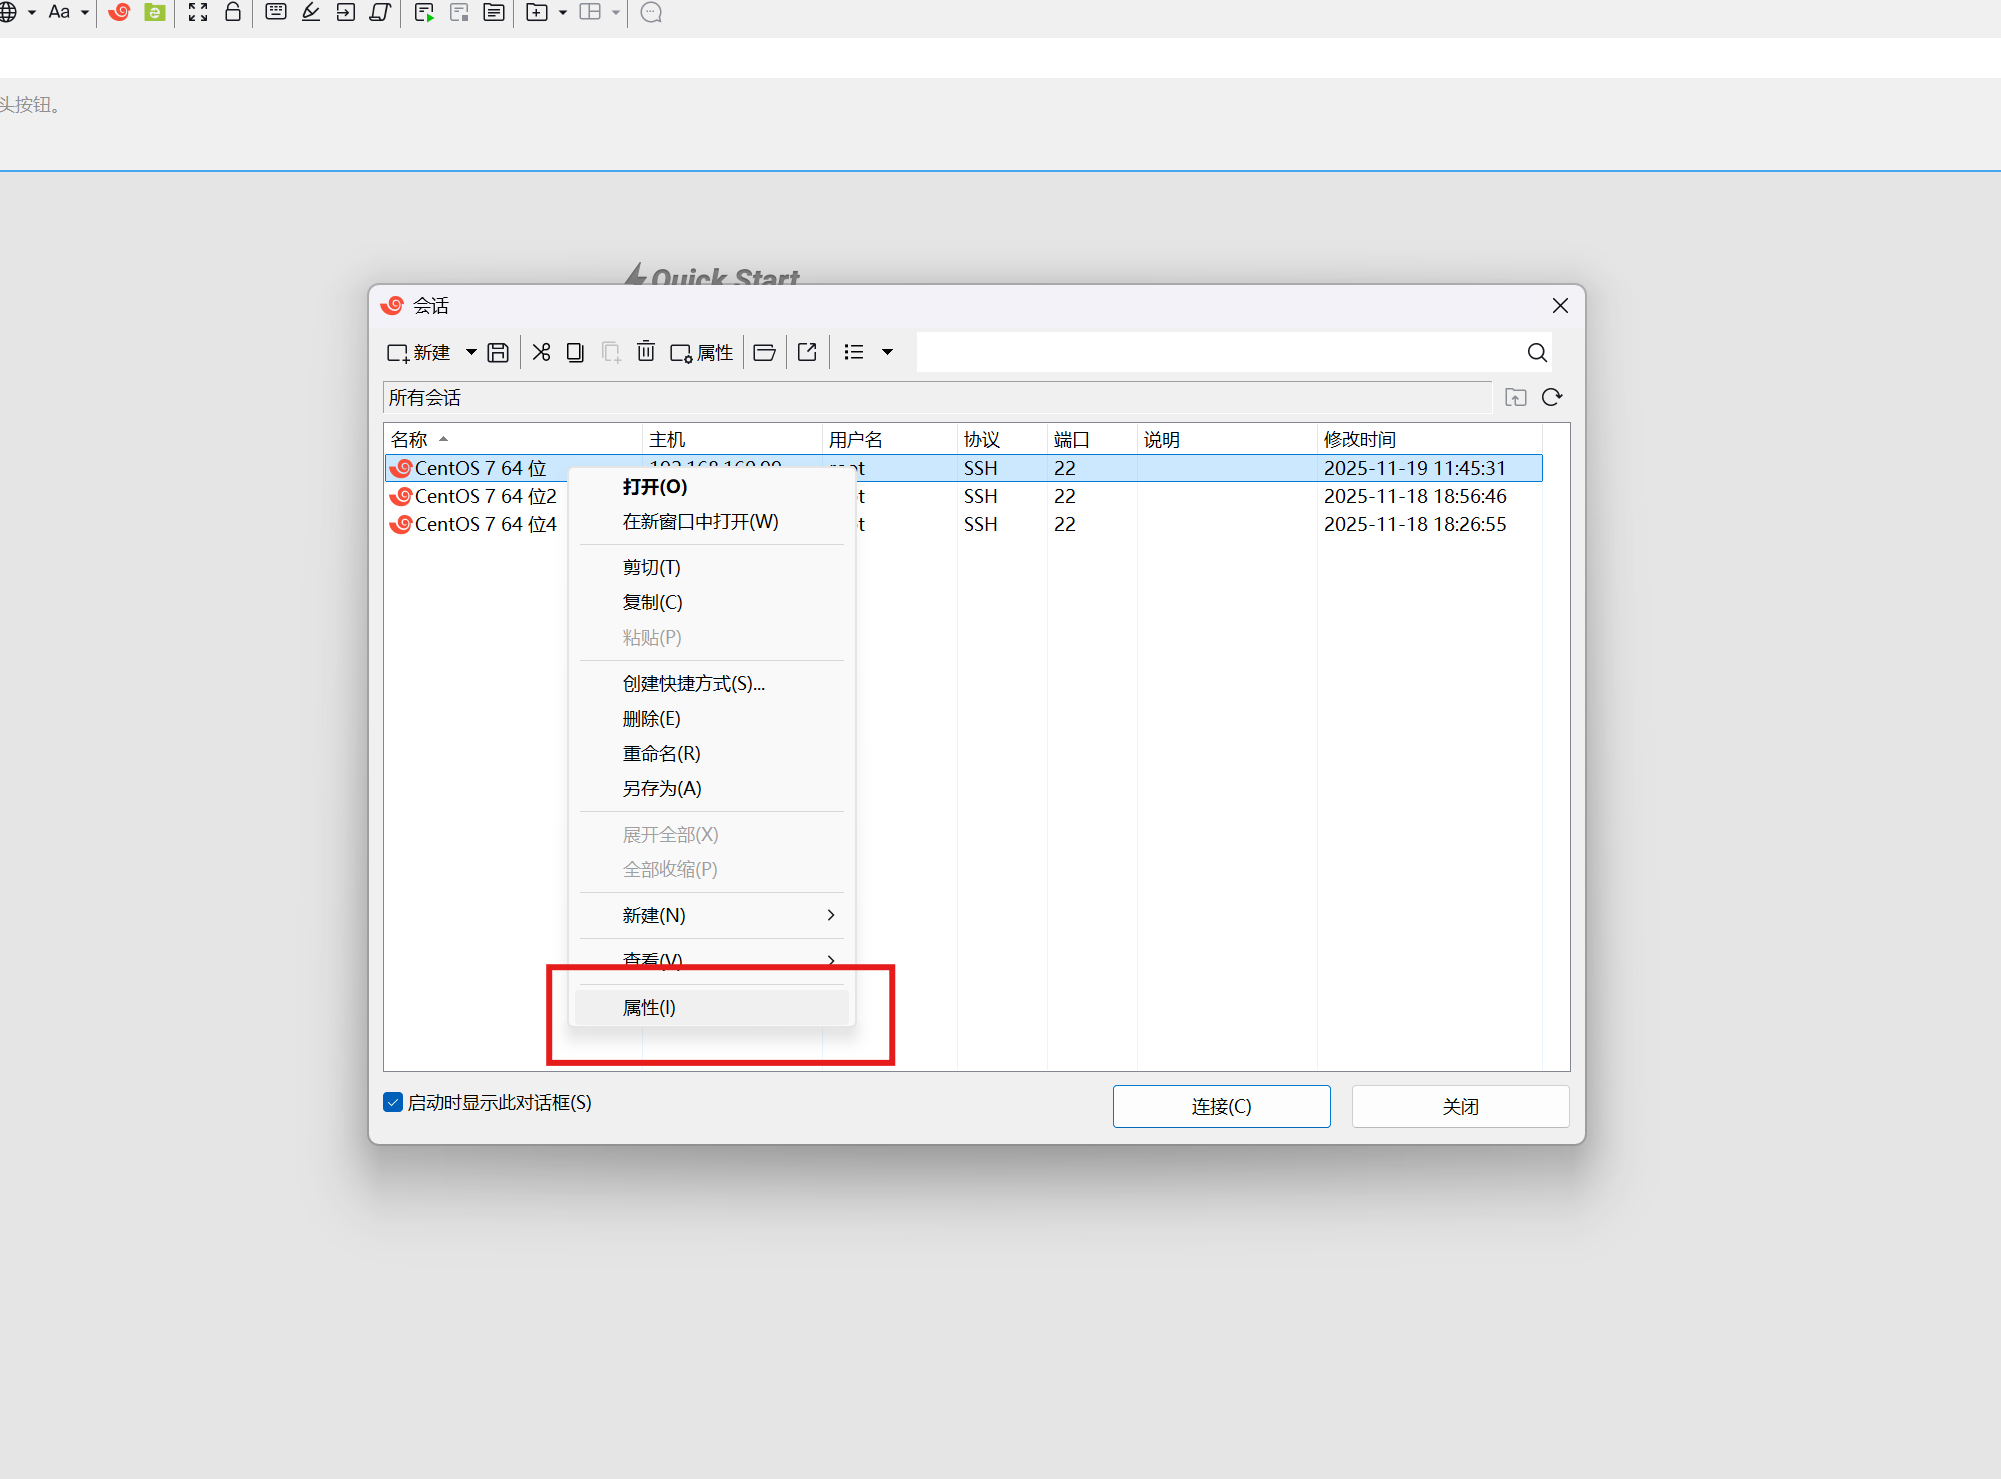This screenshot has height=1479, width=2001.
Task: Choose 属性(I) from the context menu
Action: (x=649, y=1007)
